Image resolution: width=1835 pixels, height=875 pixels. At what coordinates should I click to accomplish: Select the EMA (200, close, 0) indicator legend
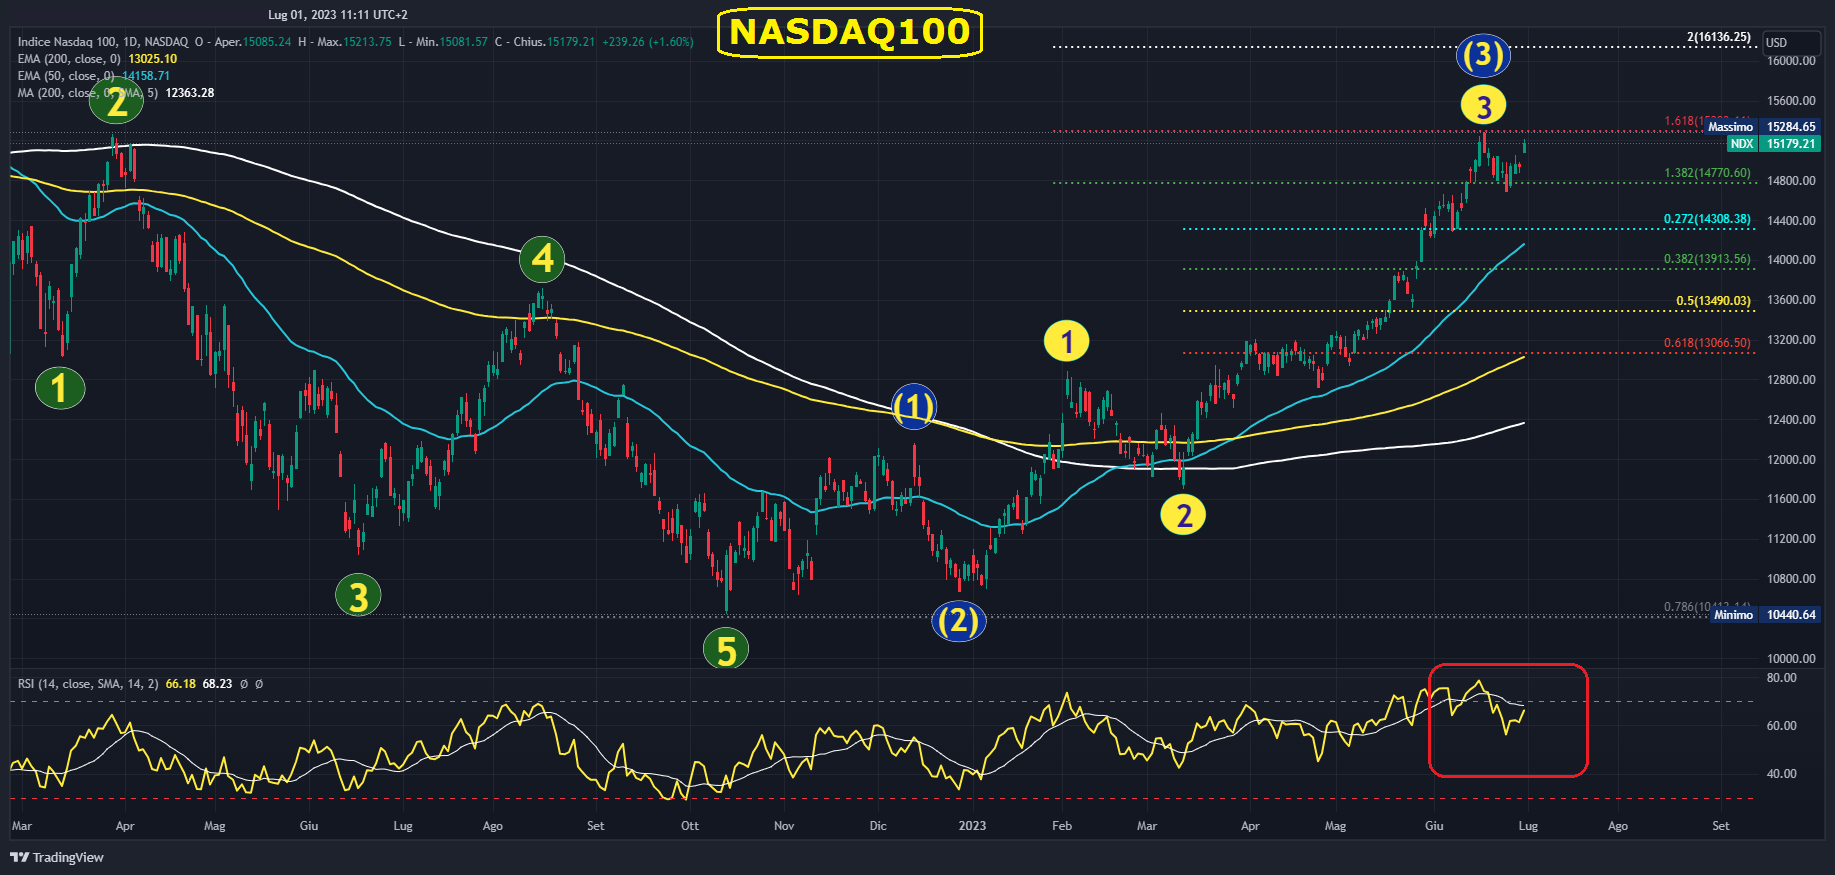(x=69, y=59)
